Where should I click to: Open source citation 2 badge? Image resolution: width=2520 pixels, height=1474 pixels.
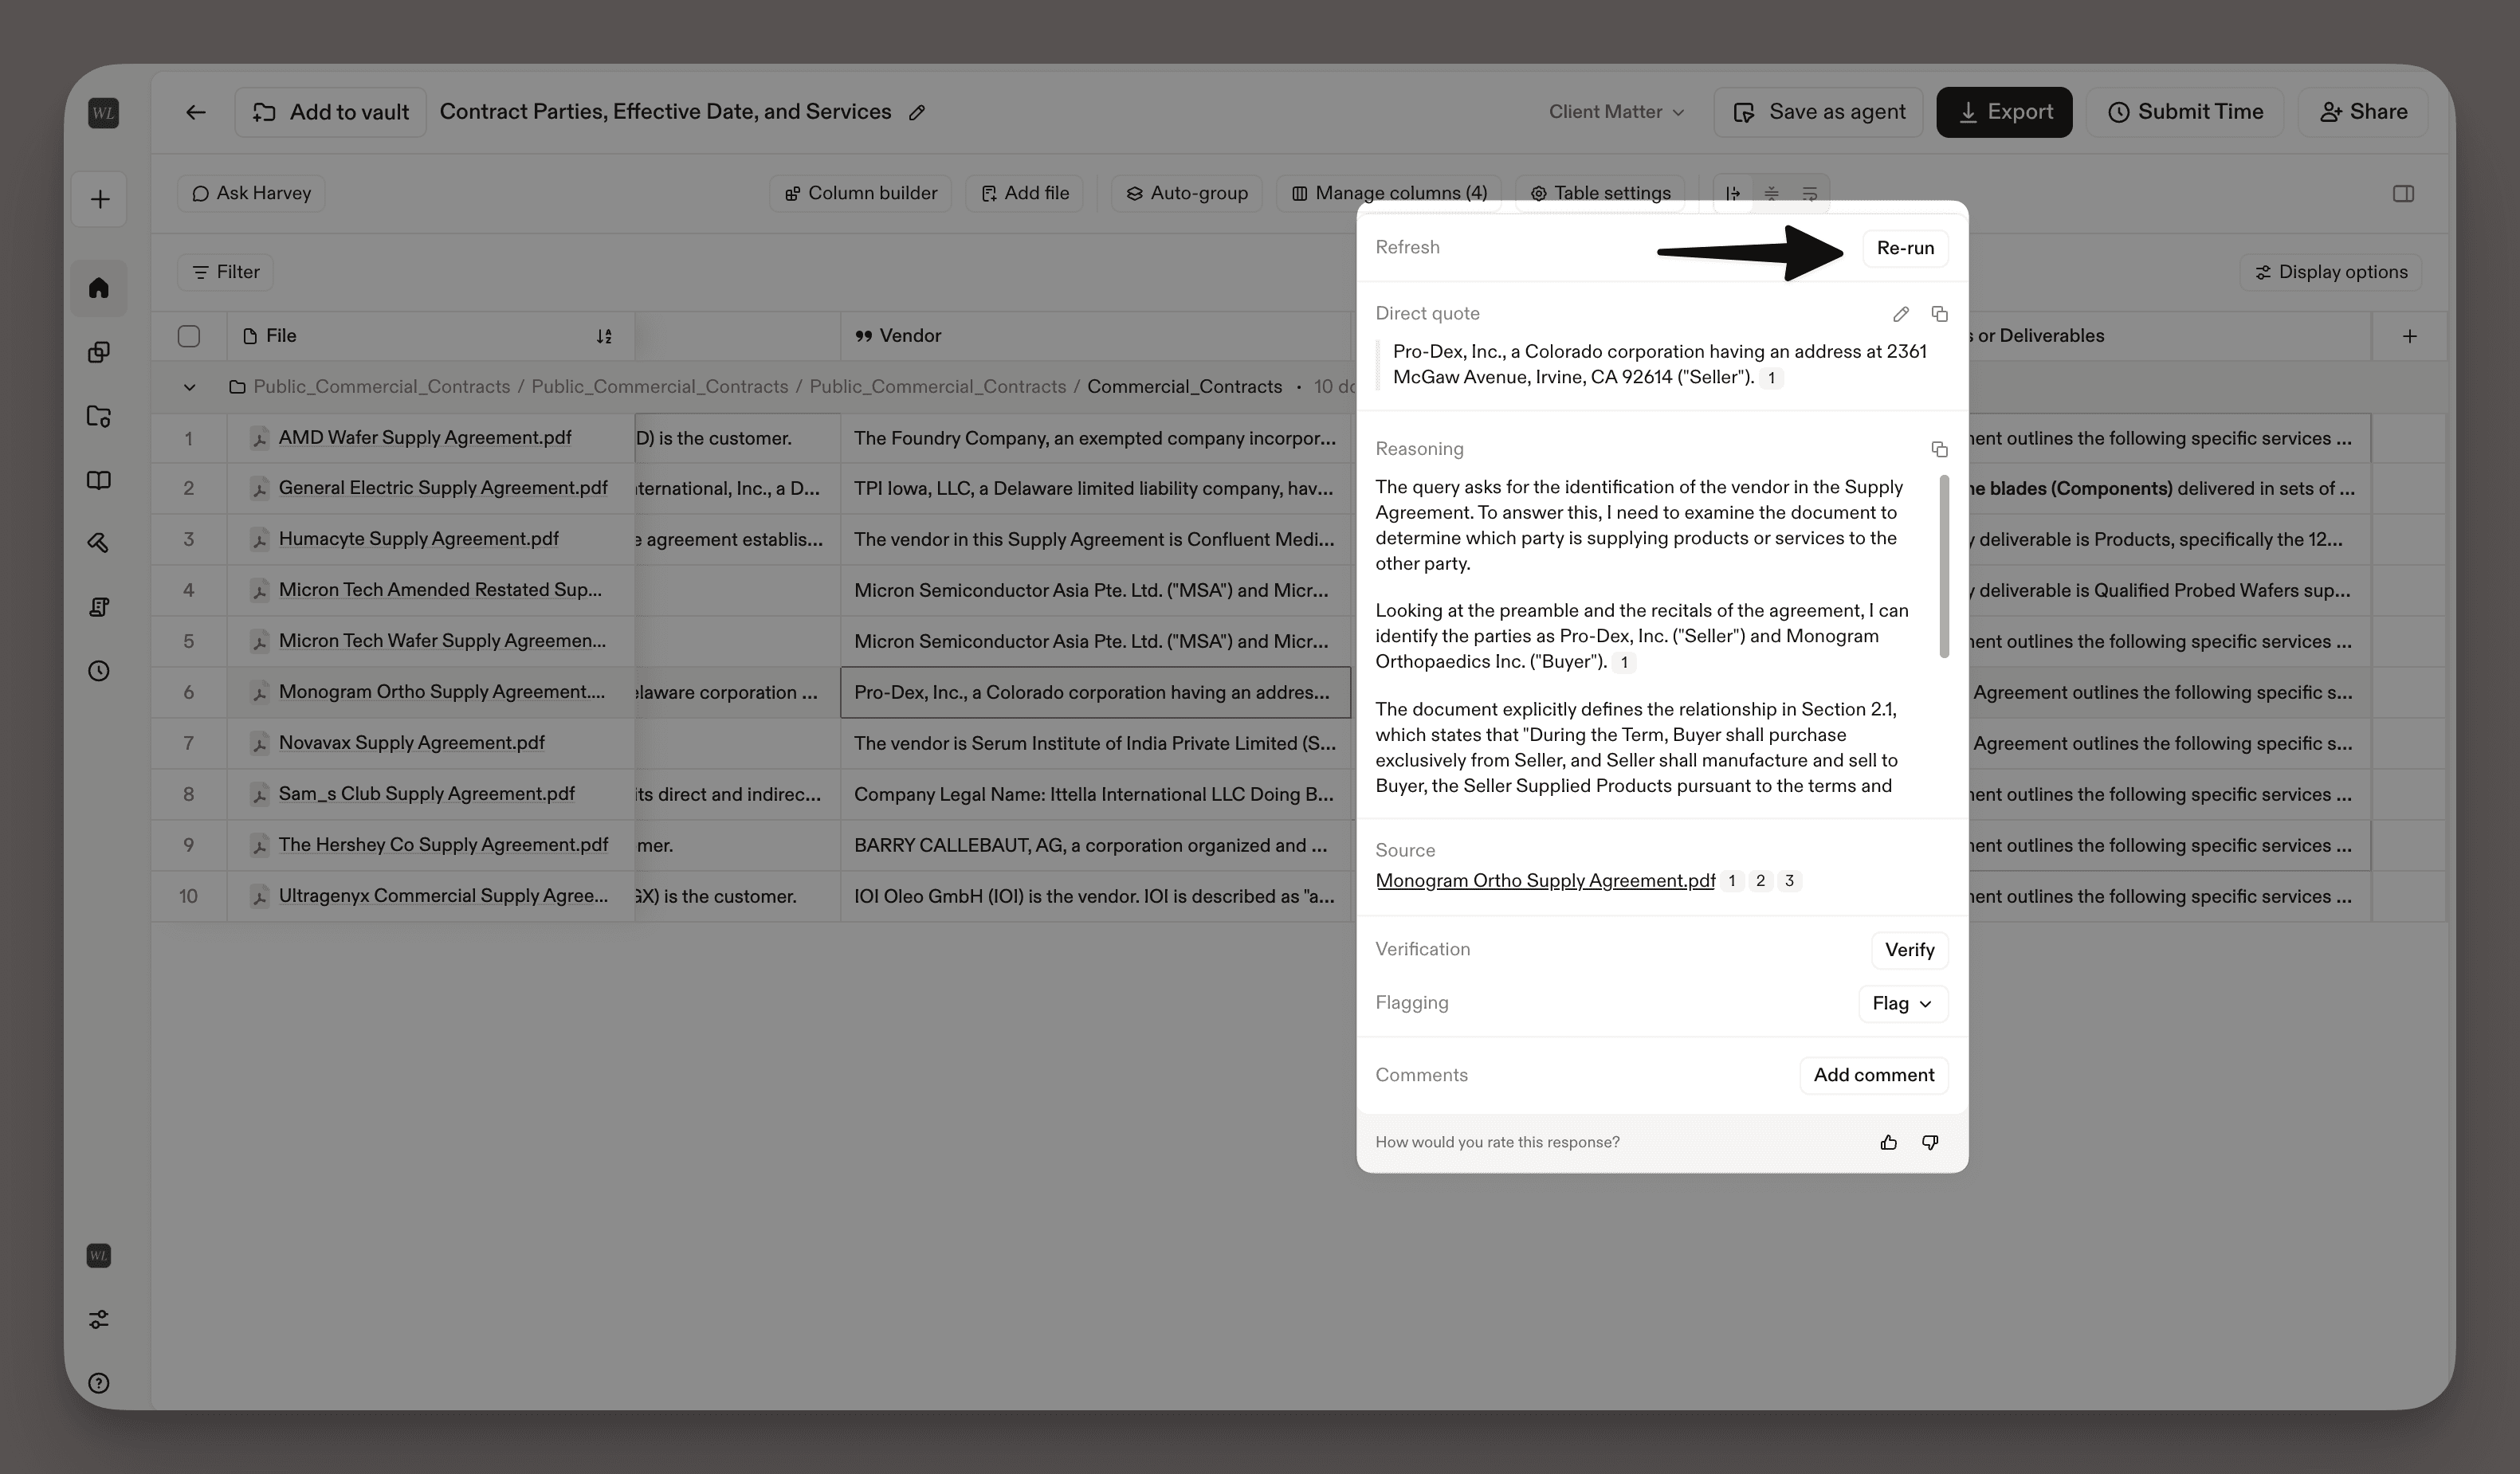coord(1760,881)
